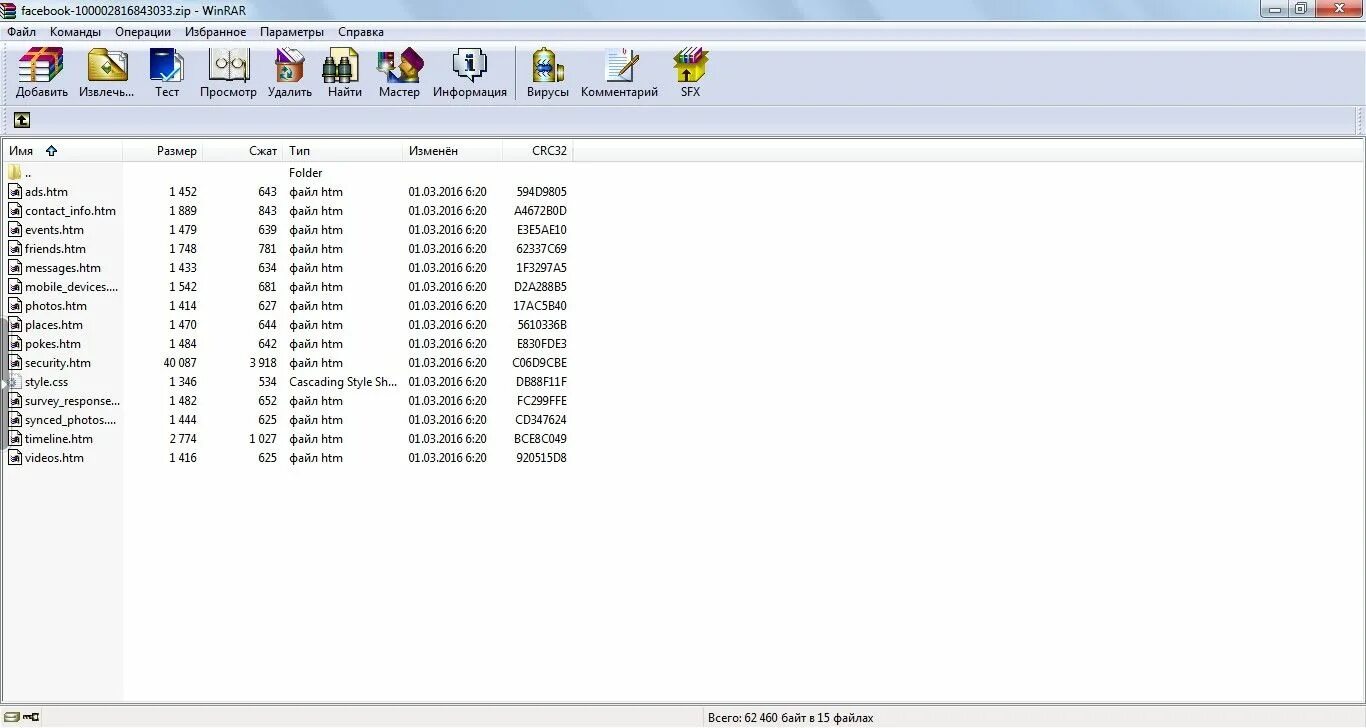Click CRC value DB88F11F

(541, 382)
